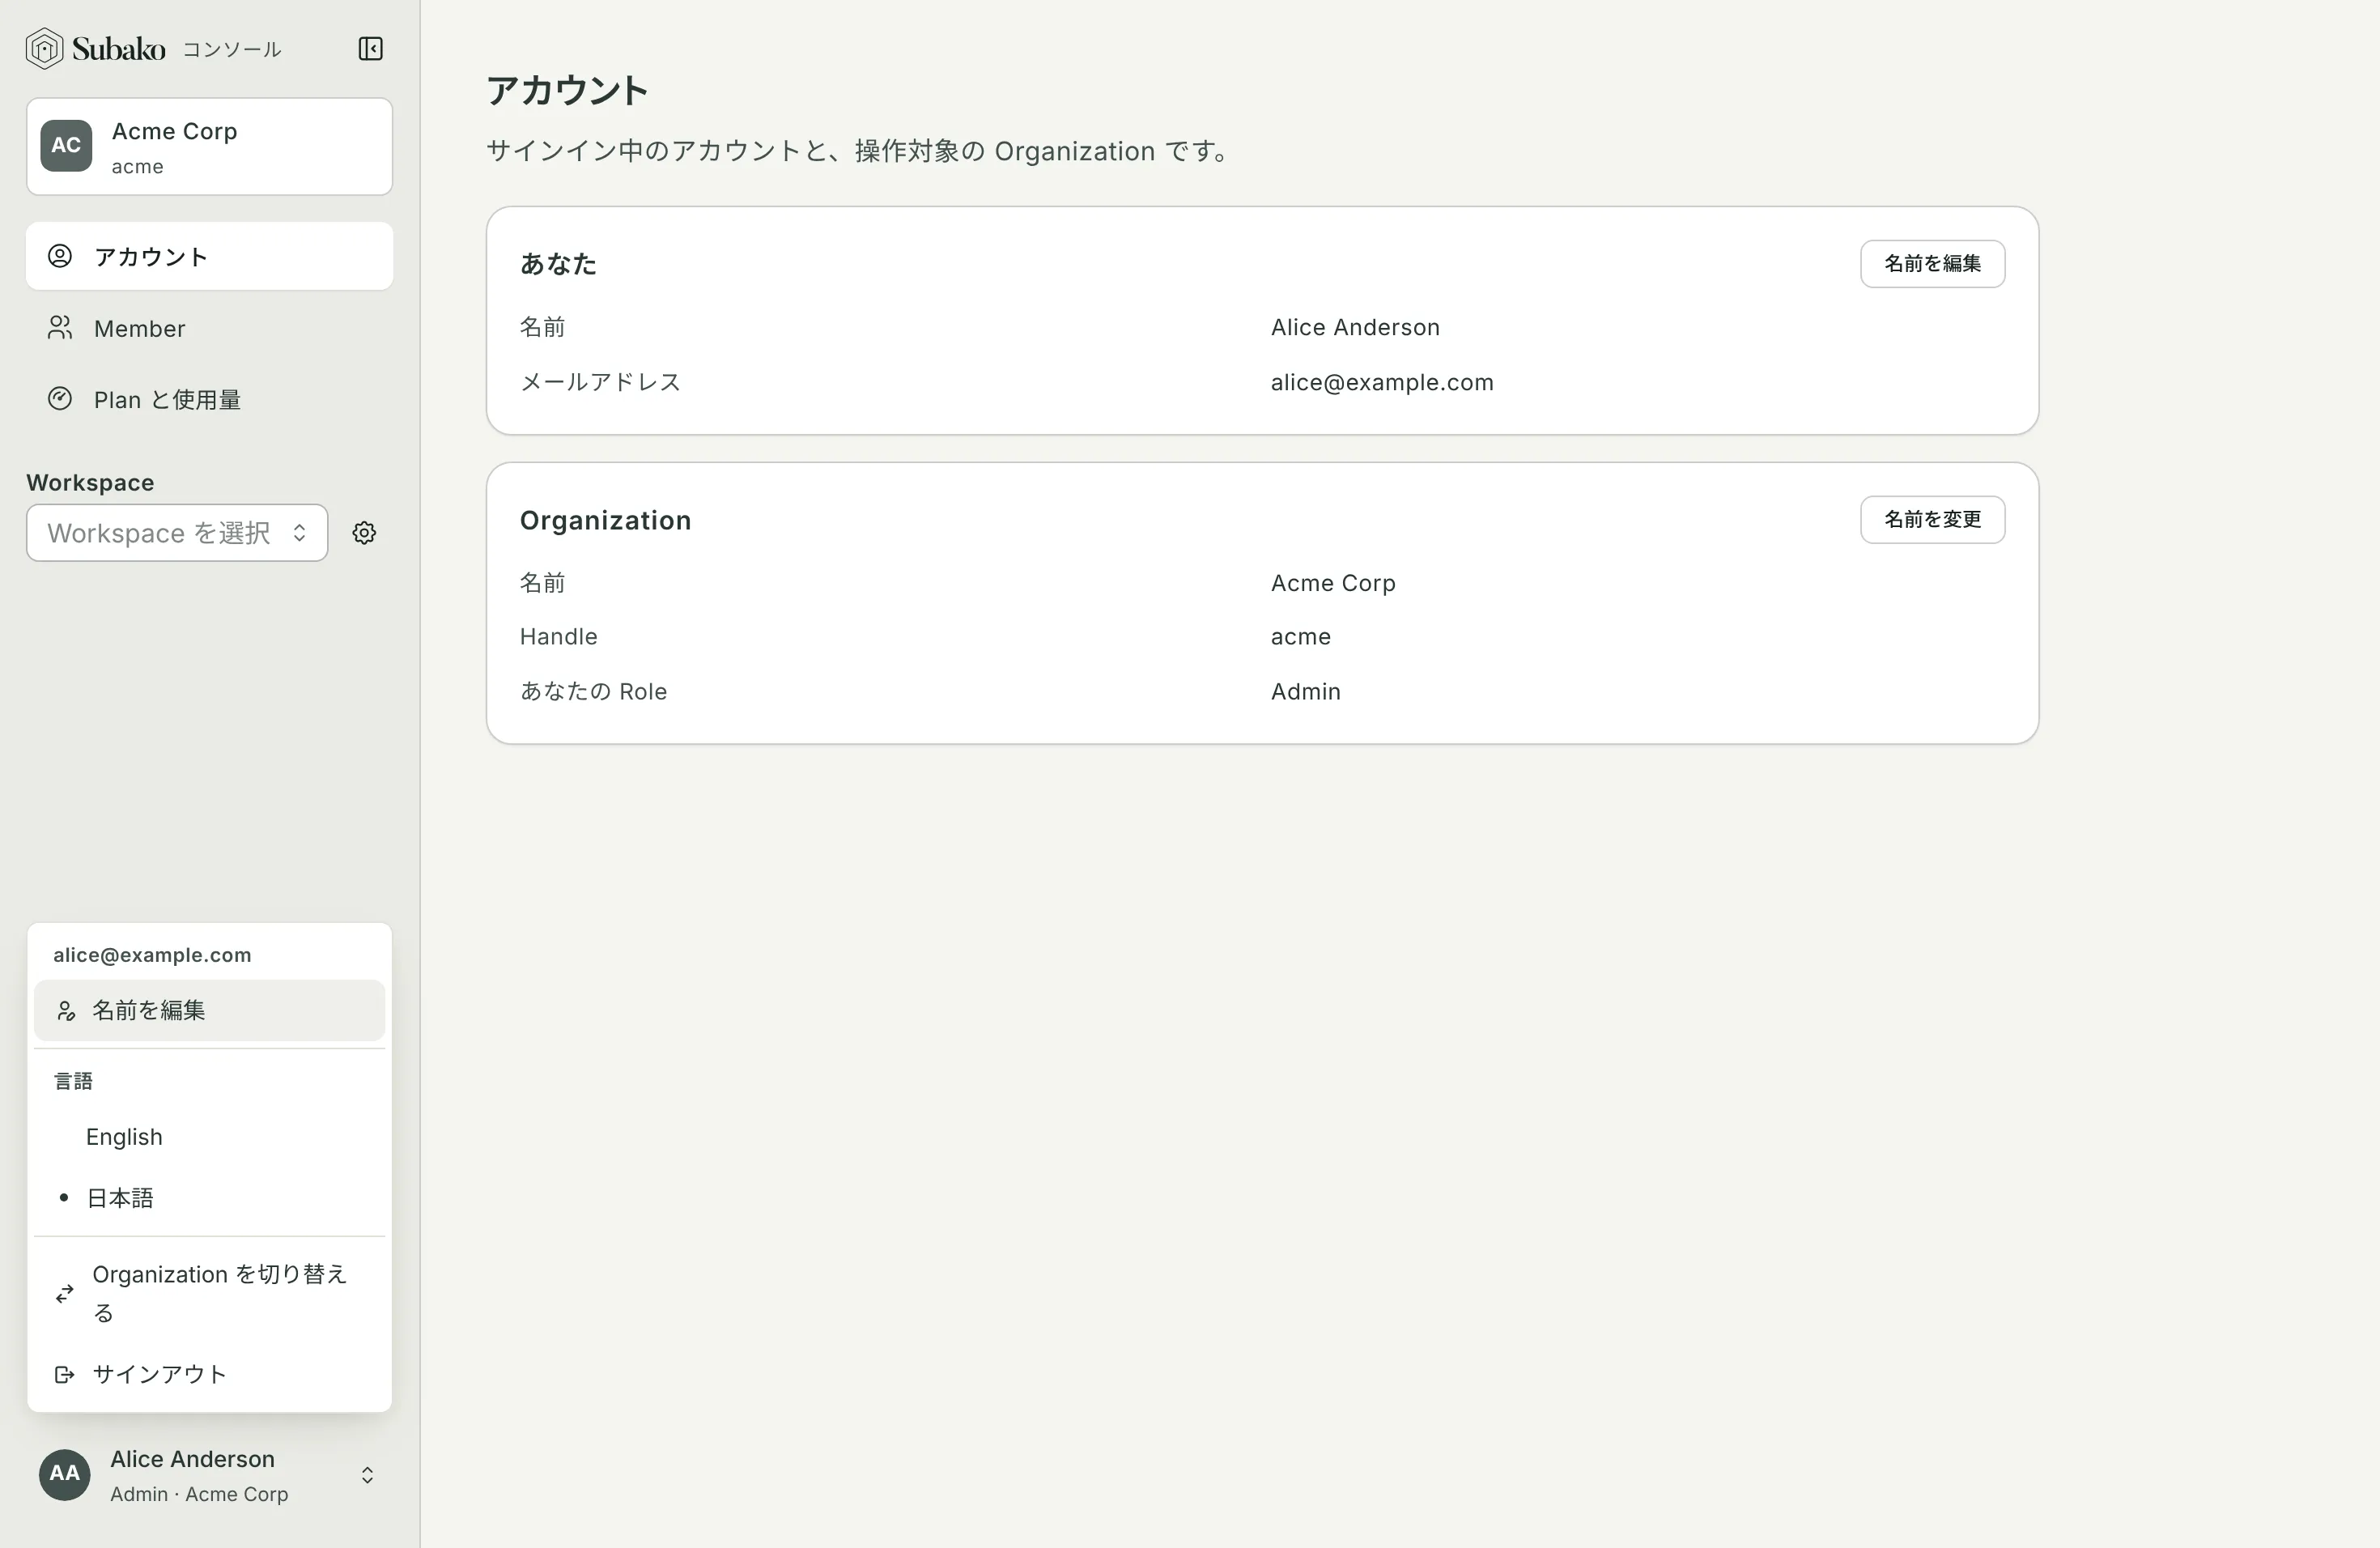Image resolution: width=2380 pixels, height=1548 pixels.
Task: Go to the Member page
Action: [209, 328]
